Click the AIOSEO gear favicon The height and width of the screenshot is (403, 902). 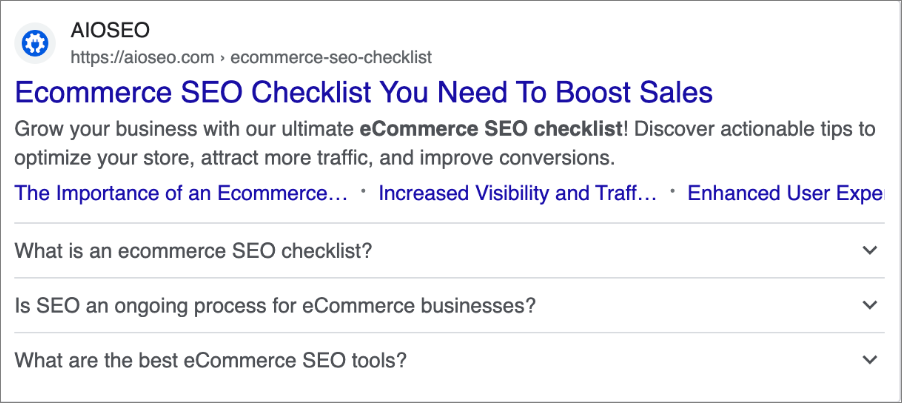(x=35, y=43)
